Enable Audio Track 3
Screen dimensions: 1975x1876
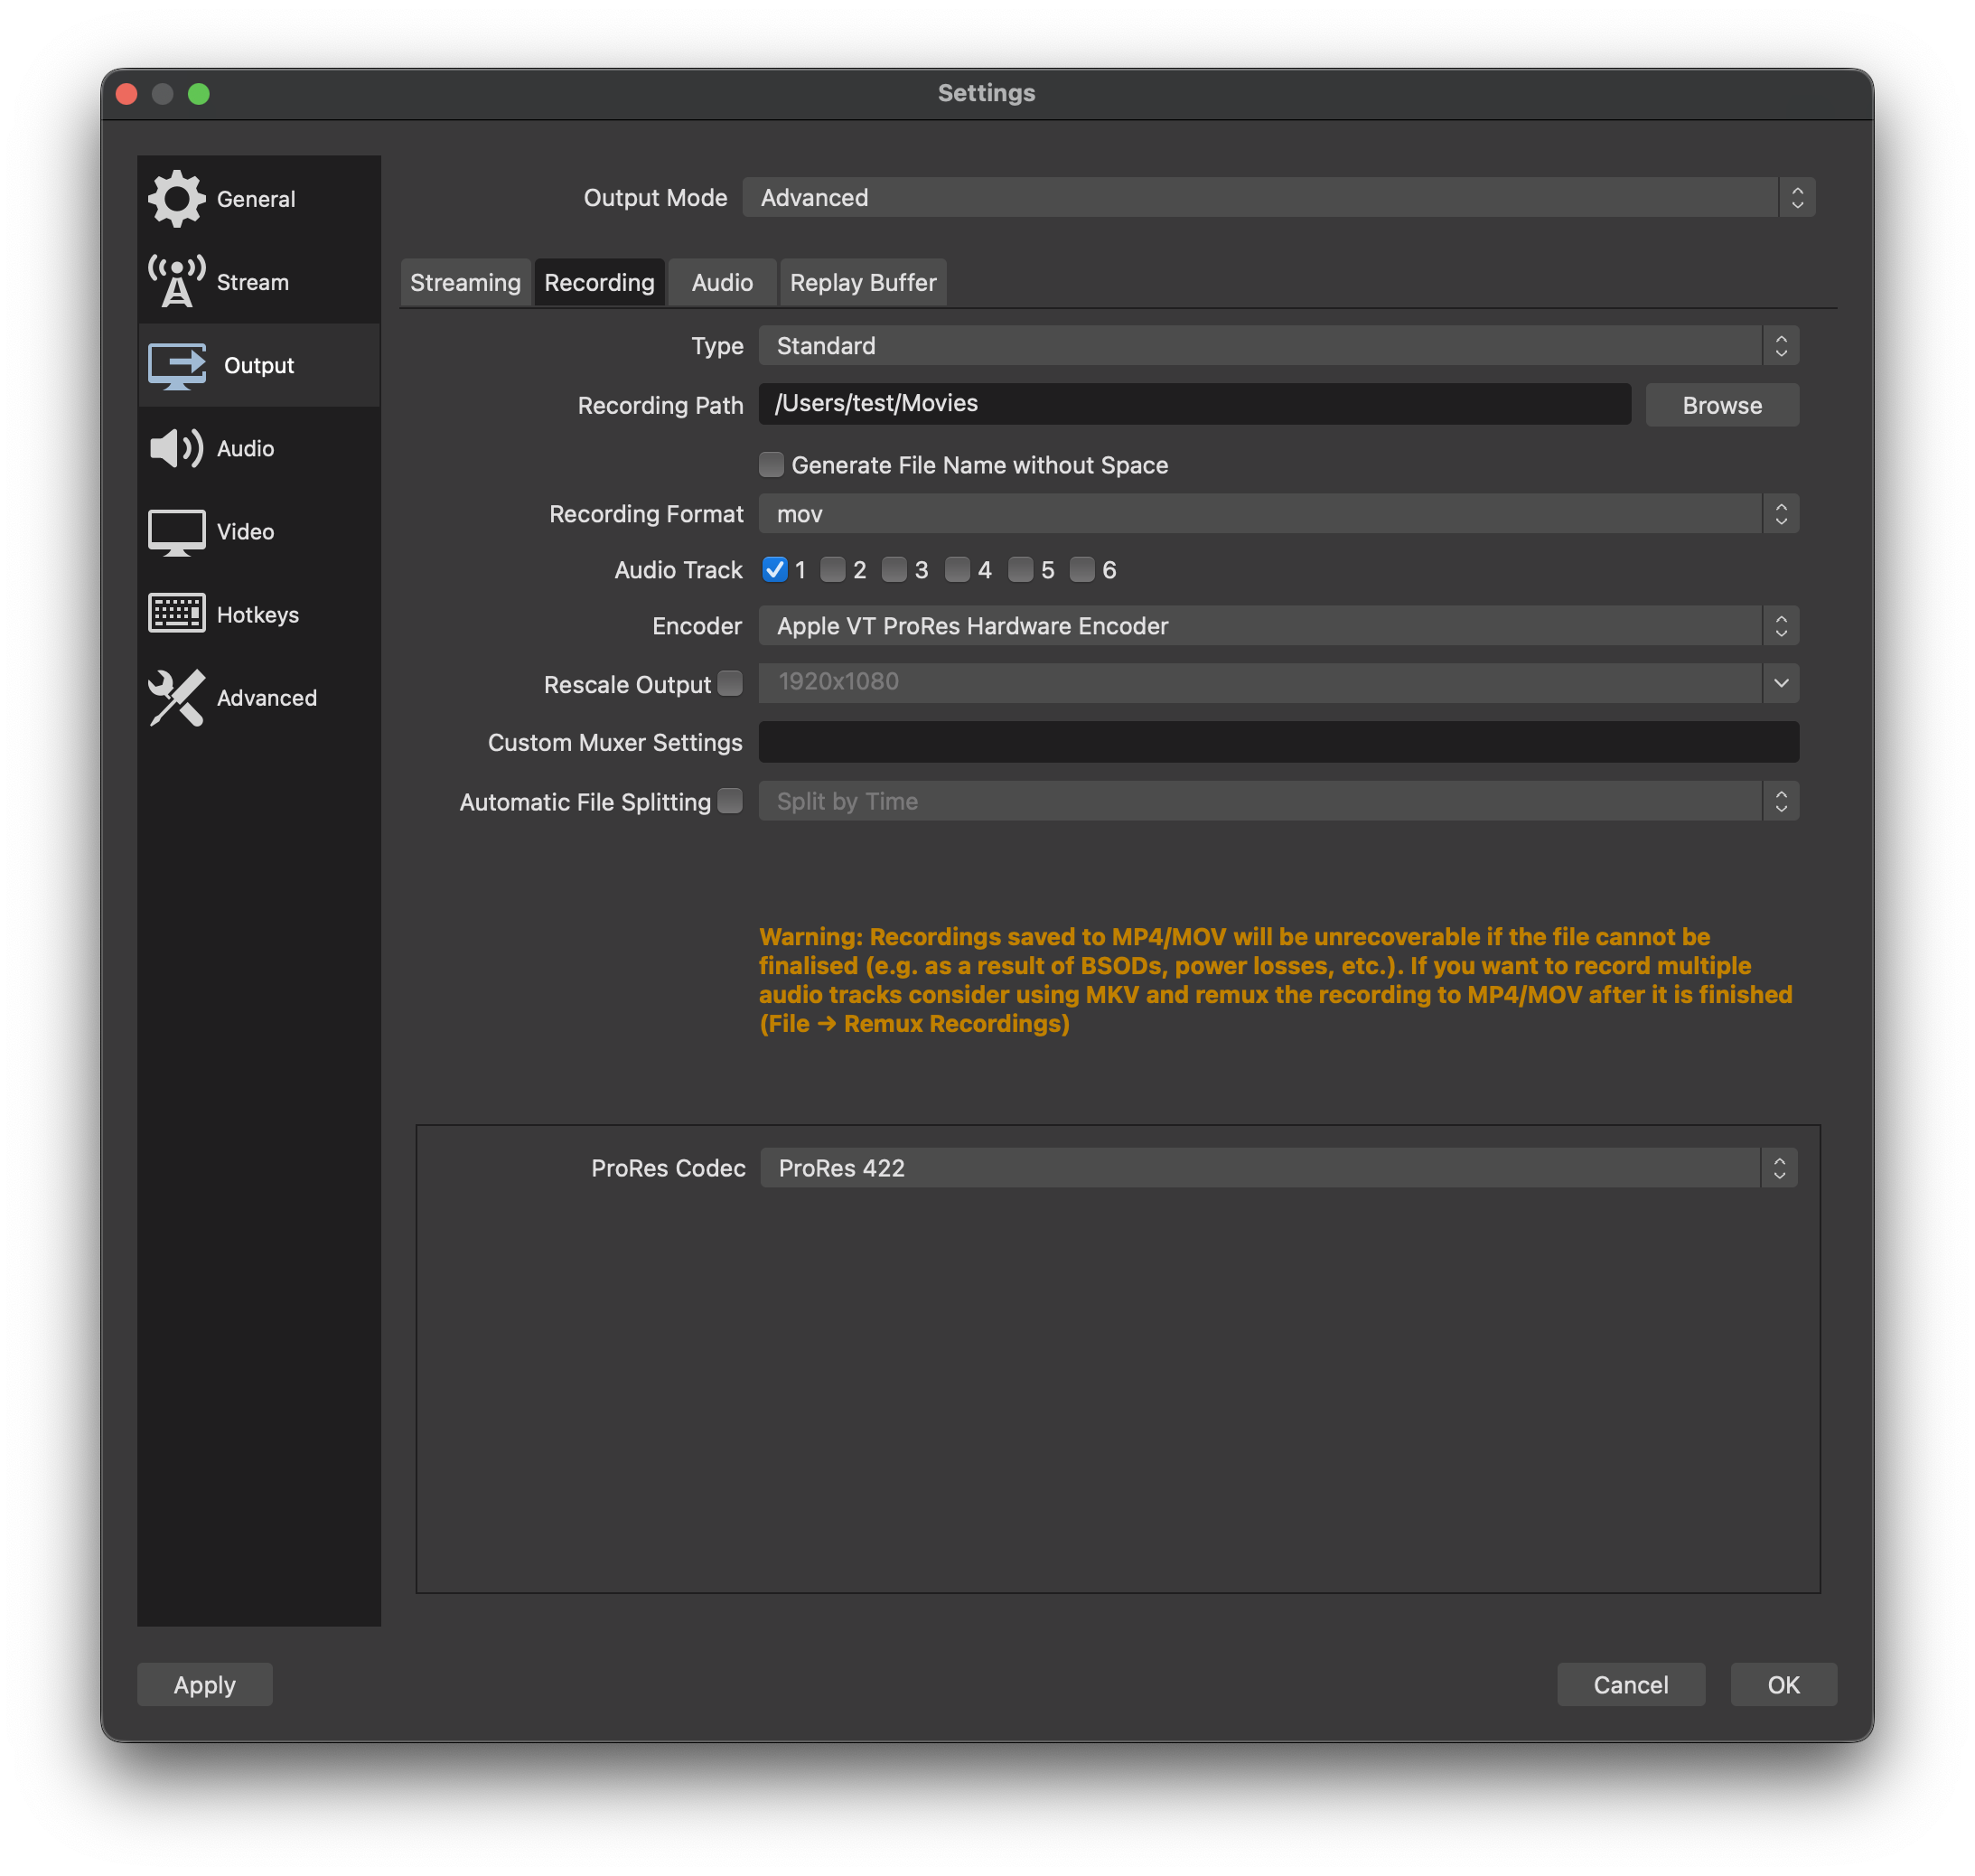(896, 569)
